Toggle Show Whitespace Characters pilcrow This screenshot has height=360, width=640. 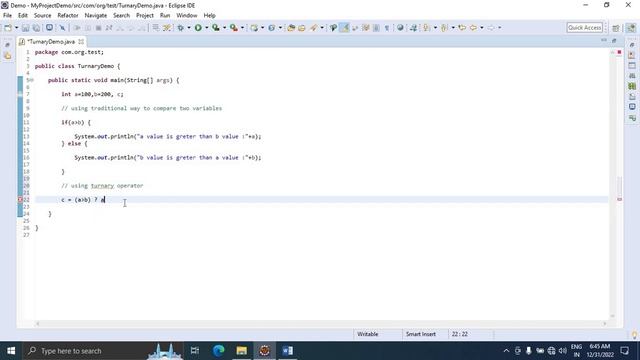tap(387, 28)
